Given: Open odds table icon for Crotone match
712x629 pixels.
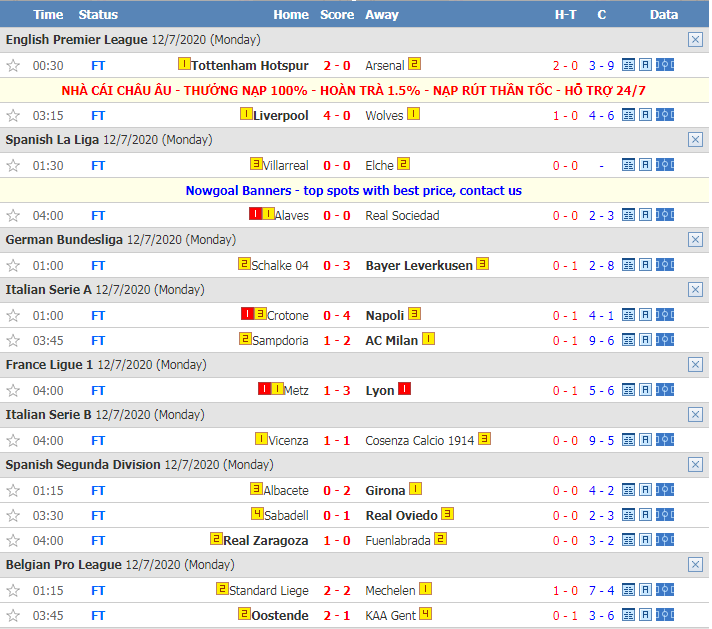Looking at the screenshot, I should click(x=628, y=315).
